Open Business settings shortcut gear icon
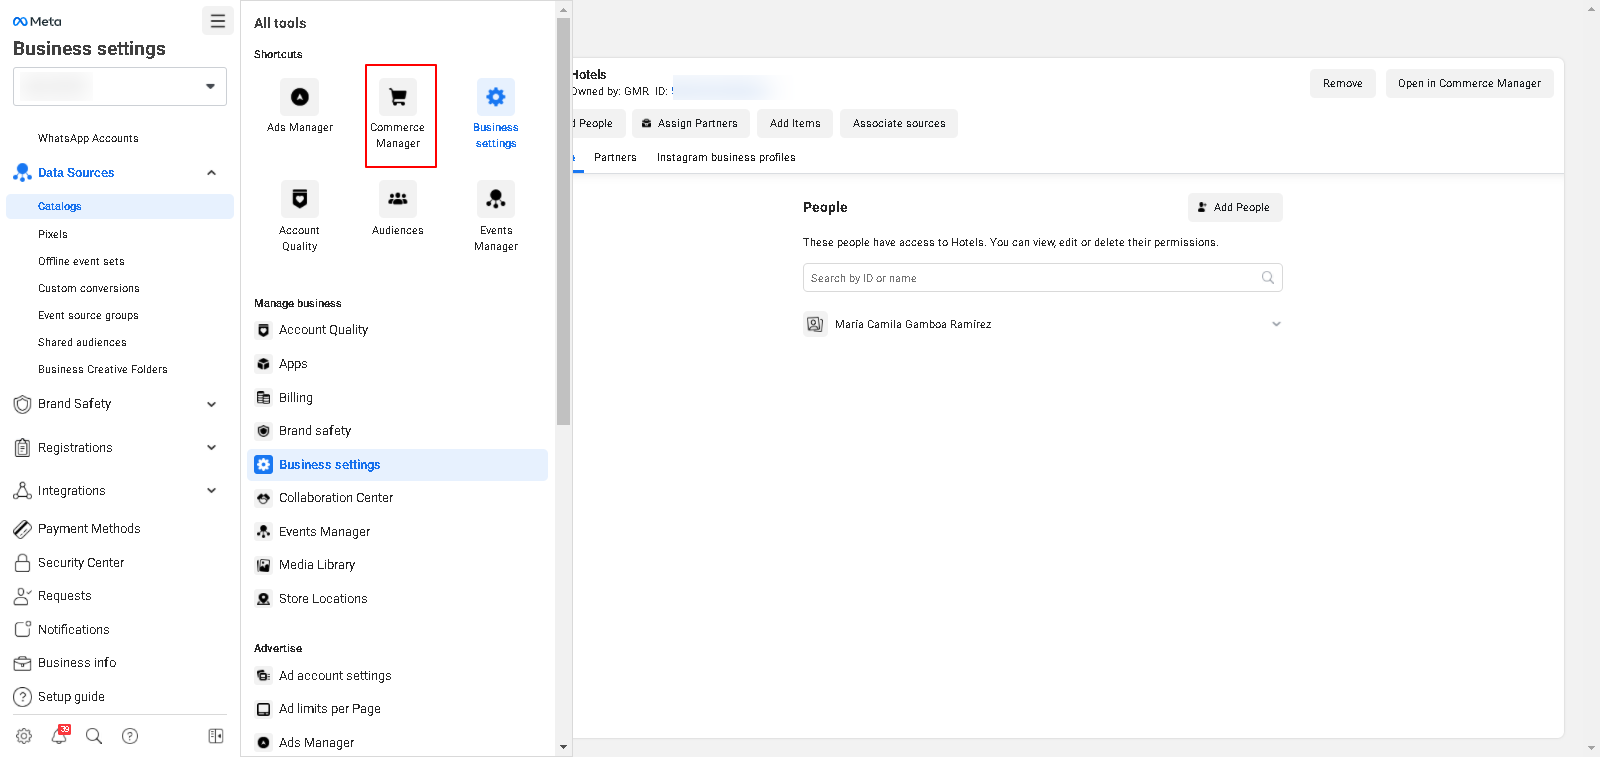Viewport: 1600px width, 757px height. point(496,97)
